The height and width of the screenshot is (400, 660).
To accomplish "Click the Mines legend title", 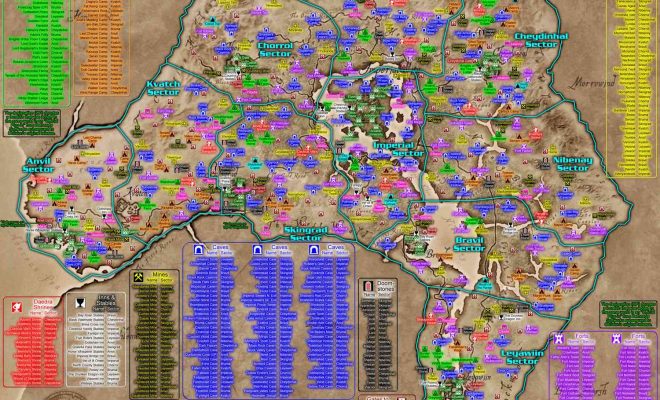I will pyautogui.click(x=160, y=275).
